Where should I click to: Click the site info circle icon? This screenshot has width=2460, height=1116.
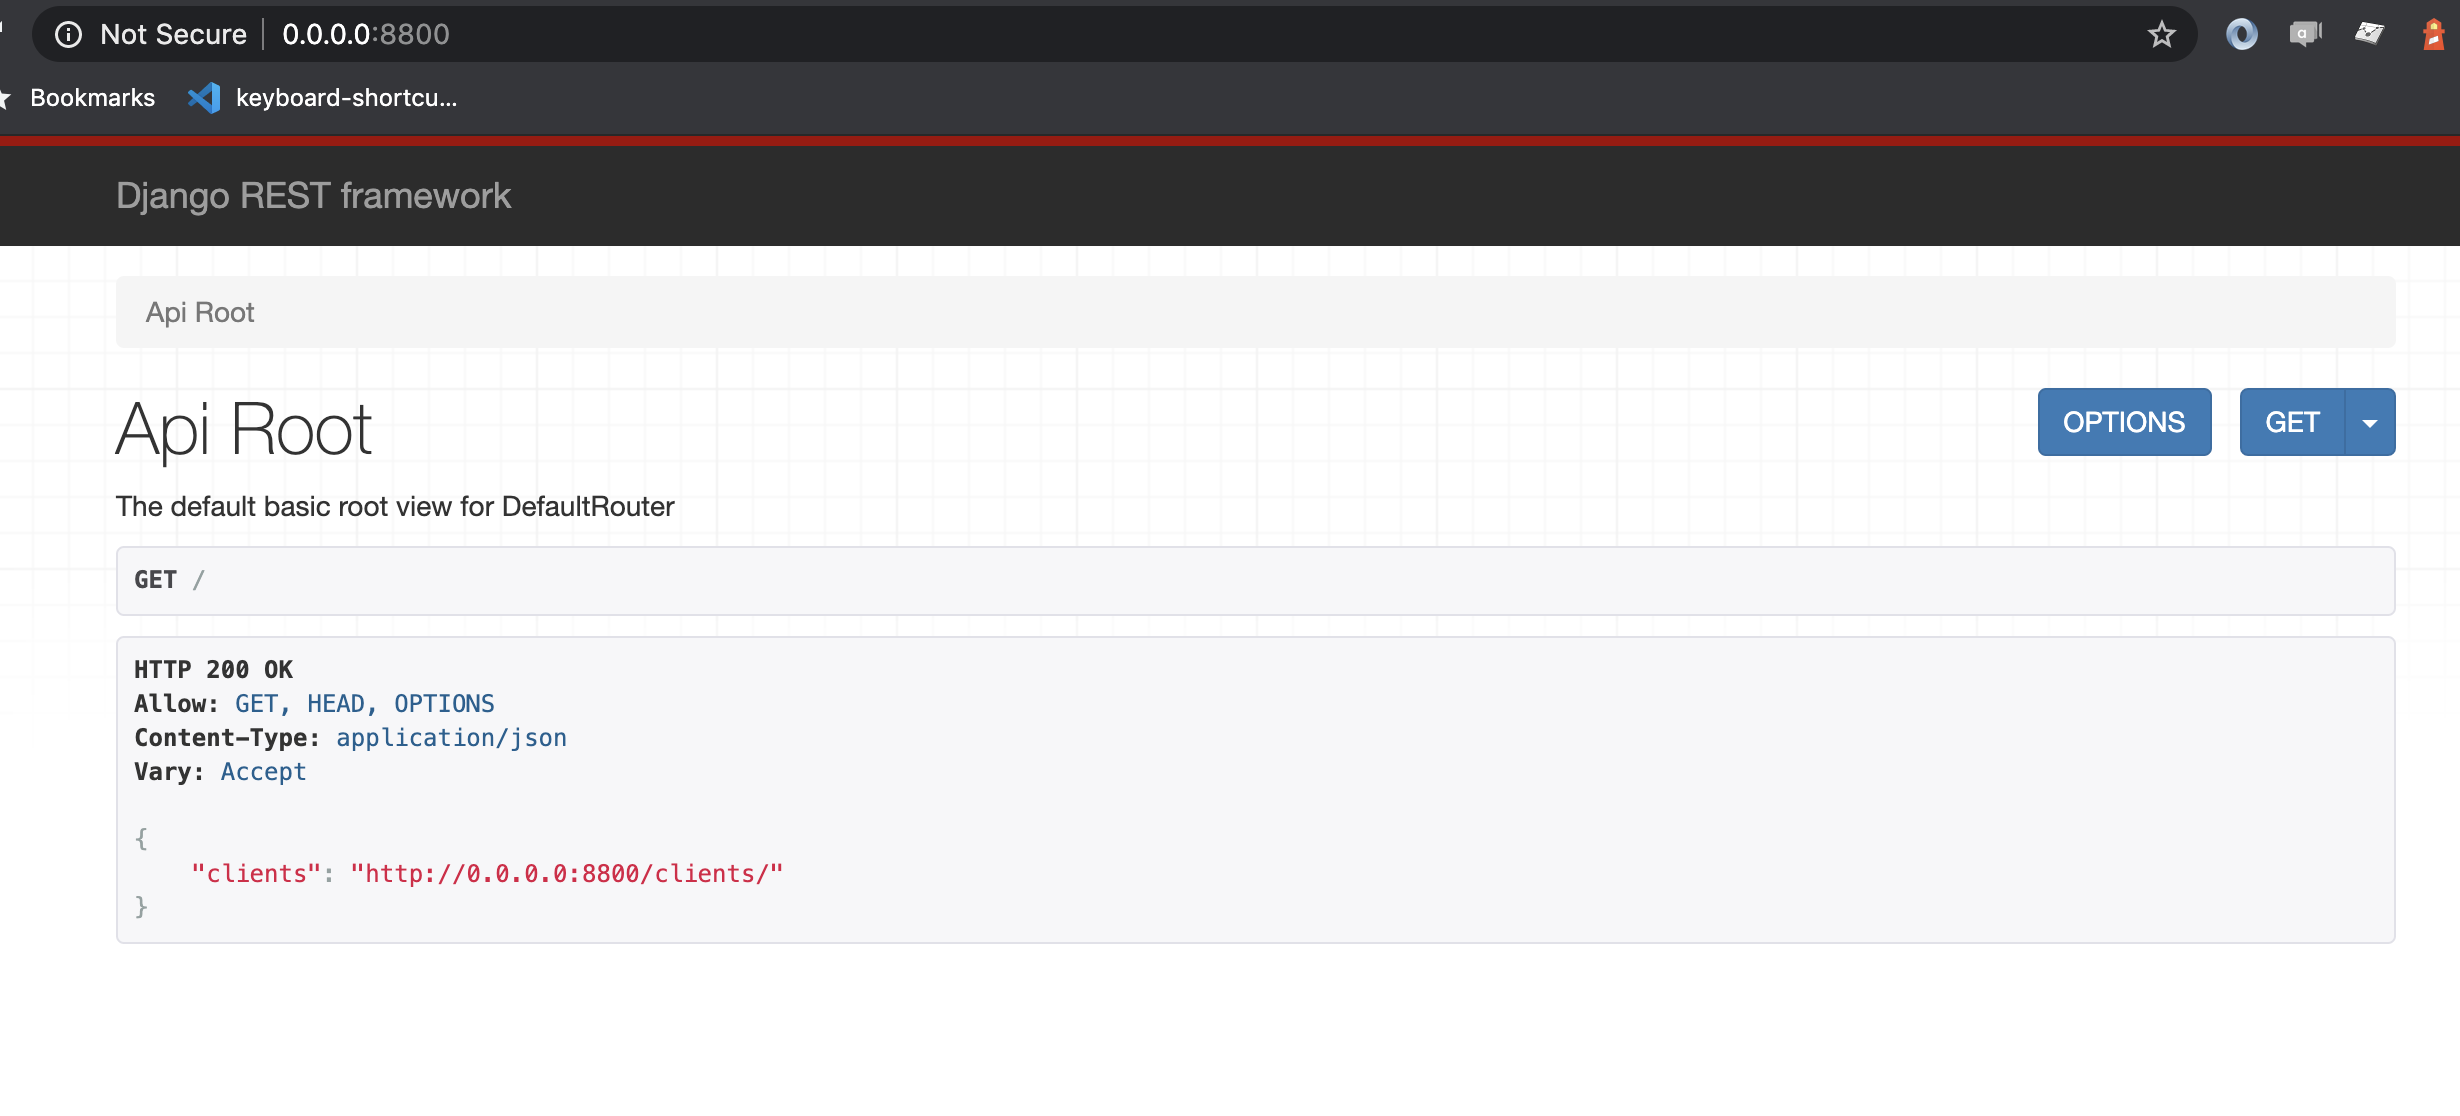click(68, 35)
